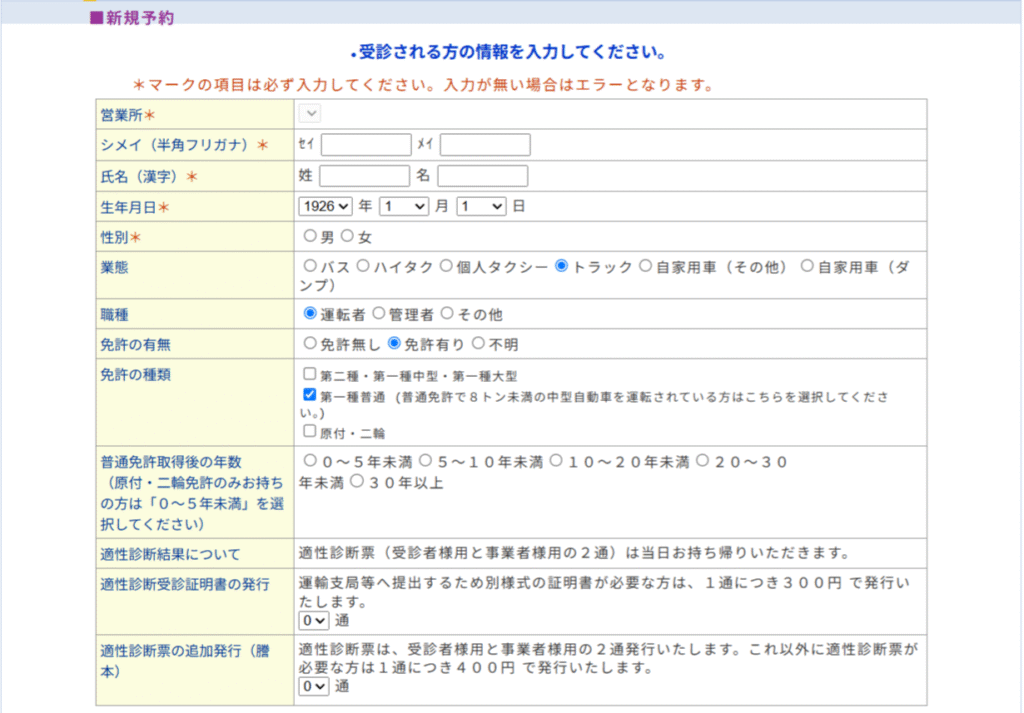Check 第二種・第一種中型・第一種大型 checkbox
1024x713 pixels.
pos(310,374)
